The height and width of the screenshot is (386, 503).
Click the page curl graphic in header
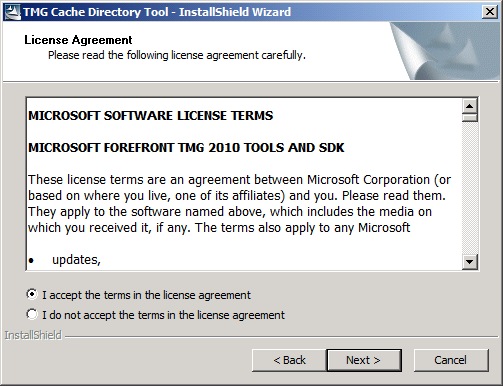click(x=445, y=51)
